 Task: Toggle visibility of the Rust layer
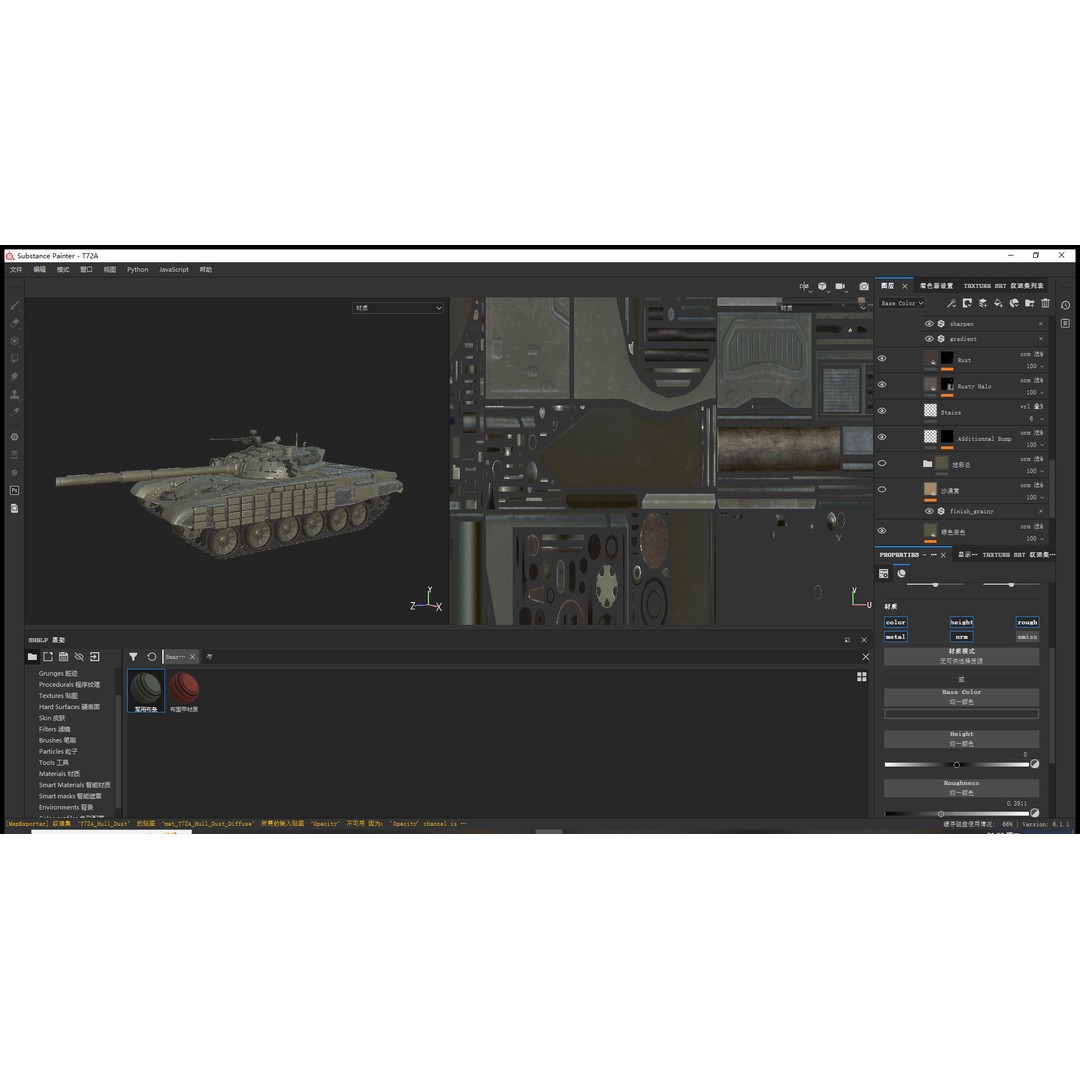click(x=882, y=358)
